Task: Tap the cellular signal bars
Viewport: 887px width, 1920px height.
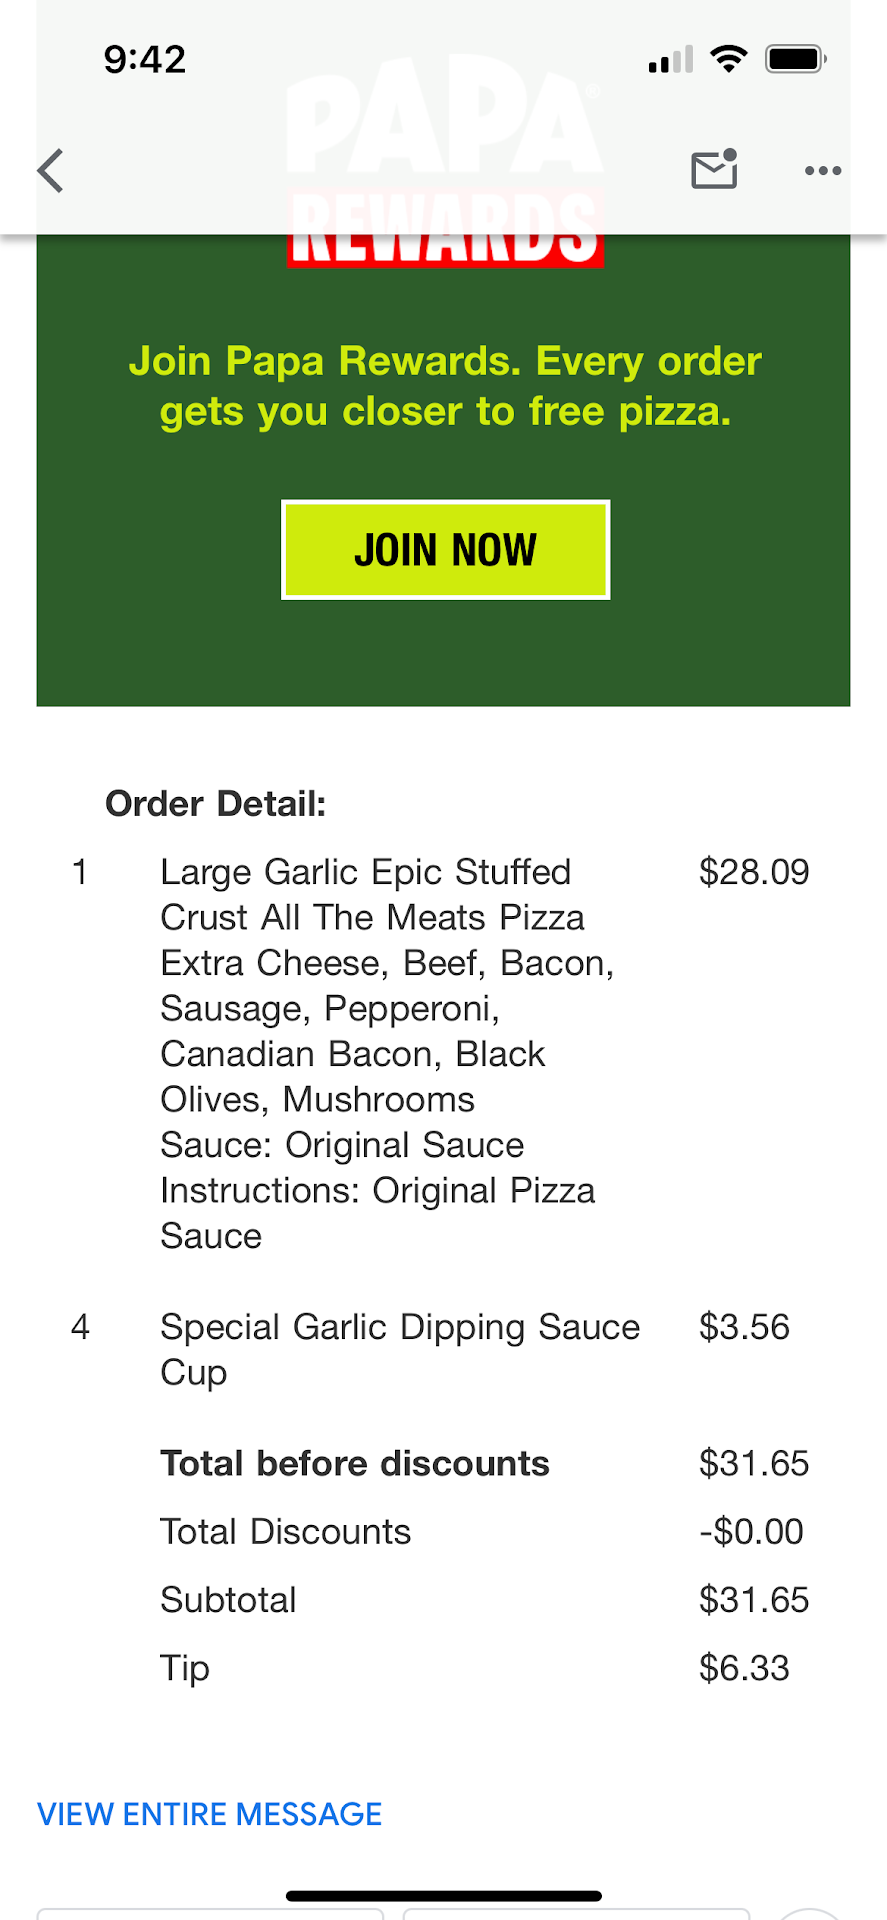Action: 670,60
